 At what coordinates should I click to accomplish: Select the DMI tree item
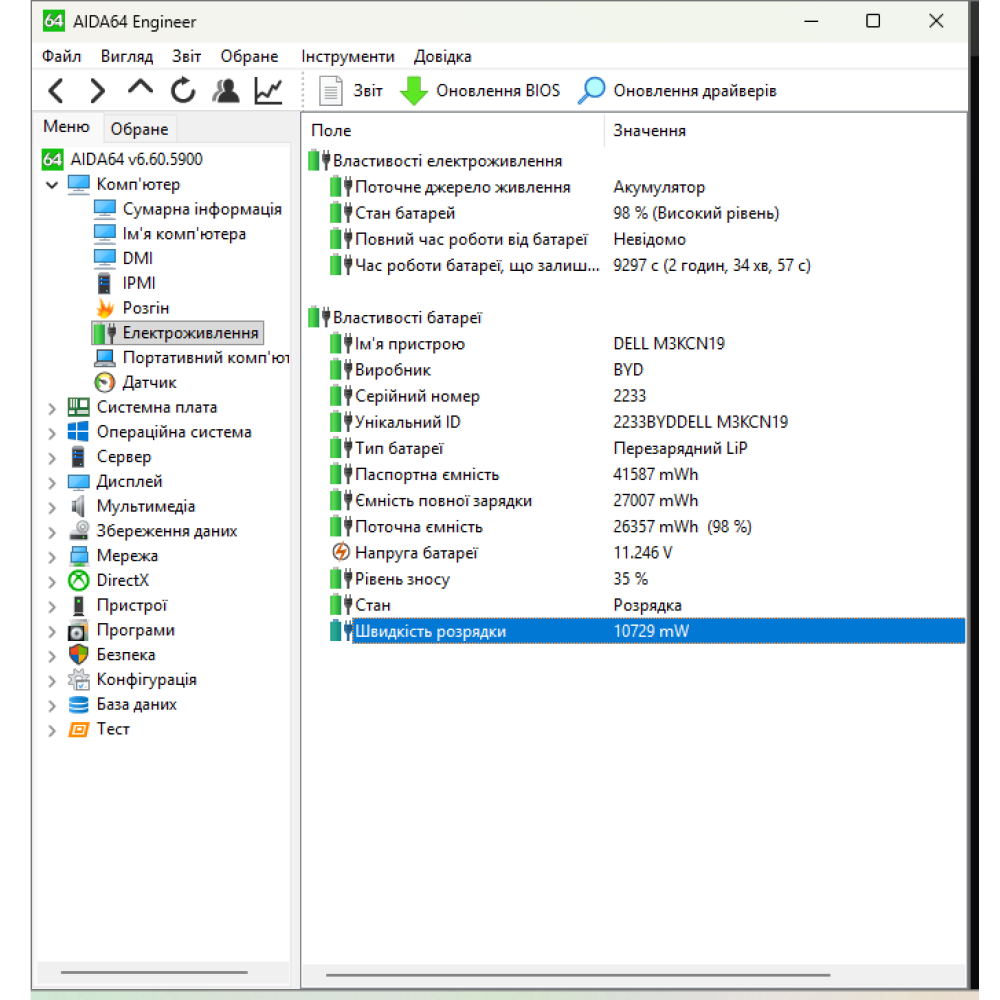pyautogui.click(x=137, y=258)
